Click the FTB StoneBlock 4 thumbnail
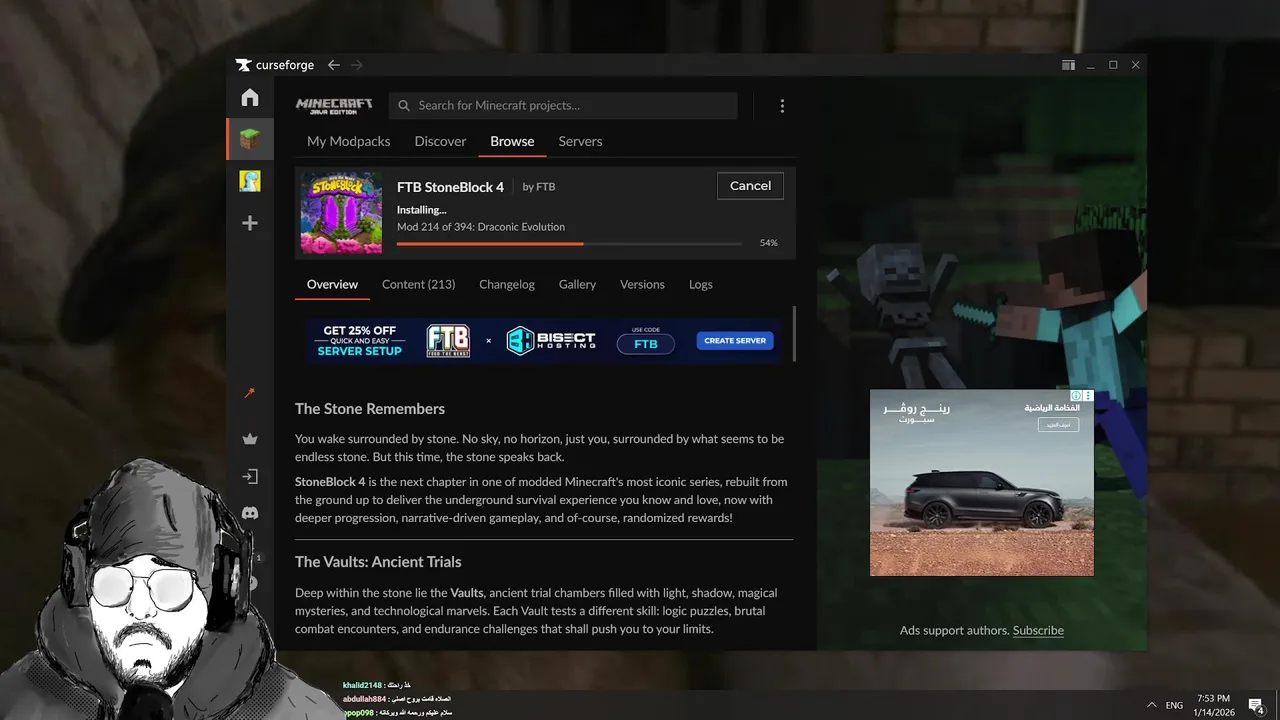This screenshot has width=1280, height=720. 341,213
